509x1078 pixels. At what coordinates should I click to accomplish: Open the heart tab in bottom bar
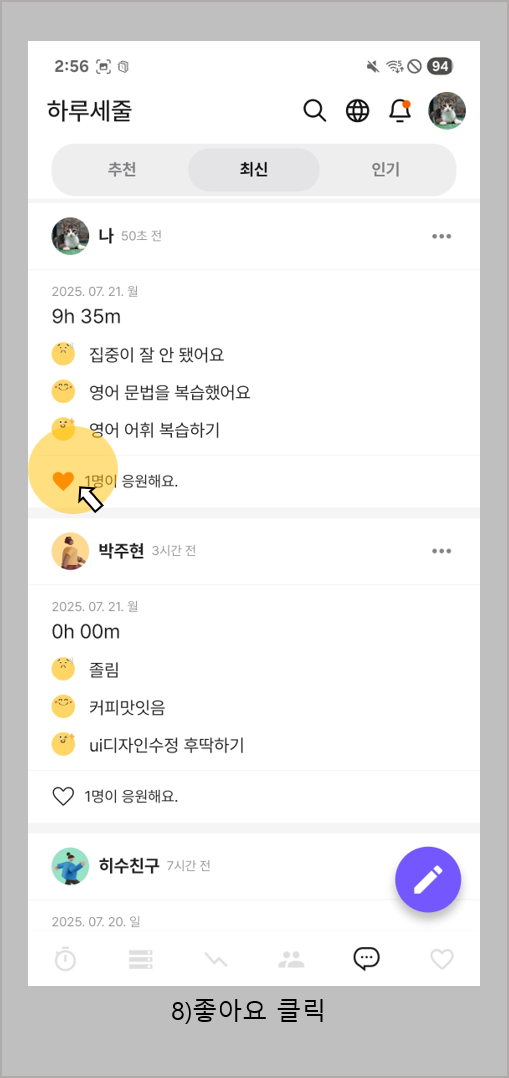coord(442,959)
